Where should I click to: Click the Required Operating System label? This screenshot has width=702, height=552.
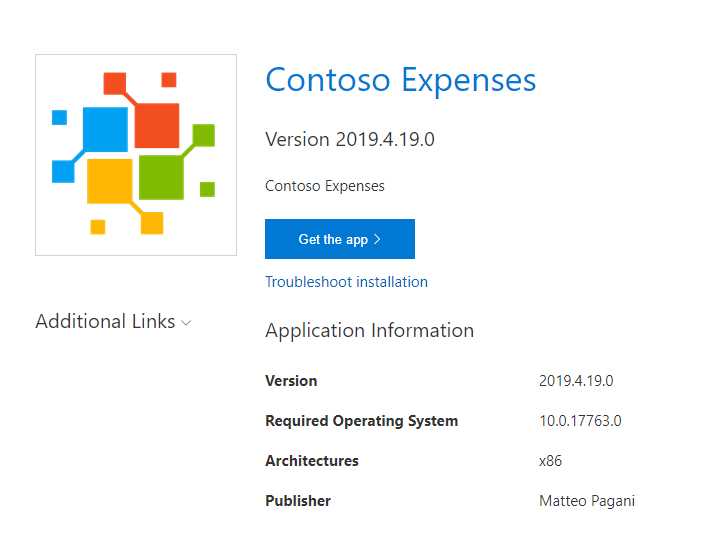click(362, 421)
